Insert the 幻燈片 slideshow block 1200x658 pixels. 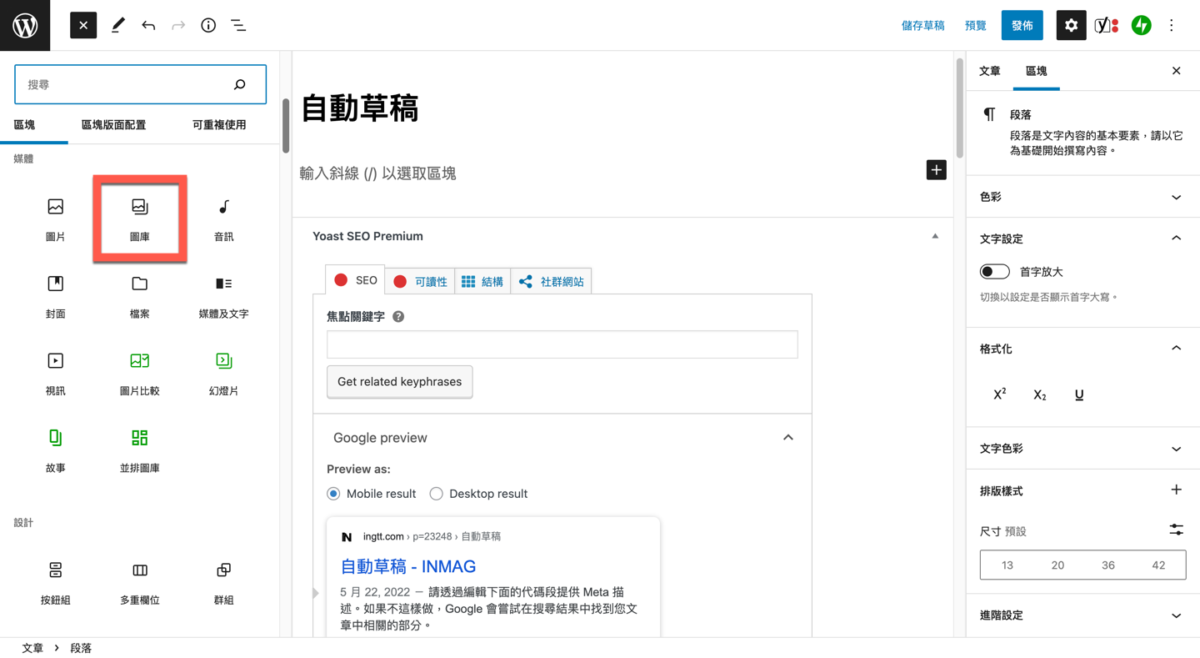coord(224,373)
